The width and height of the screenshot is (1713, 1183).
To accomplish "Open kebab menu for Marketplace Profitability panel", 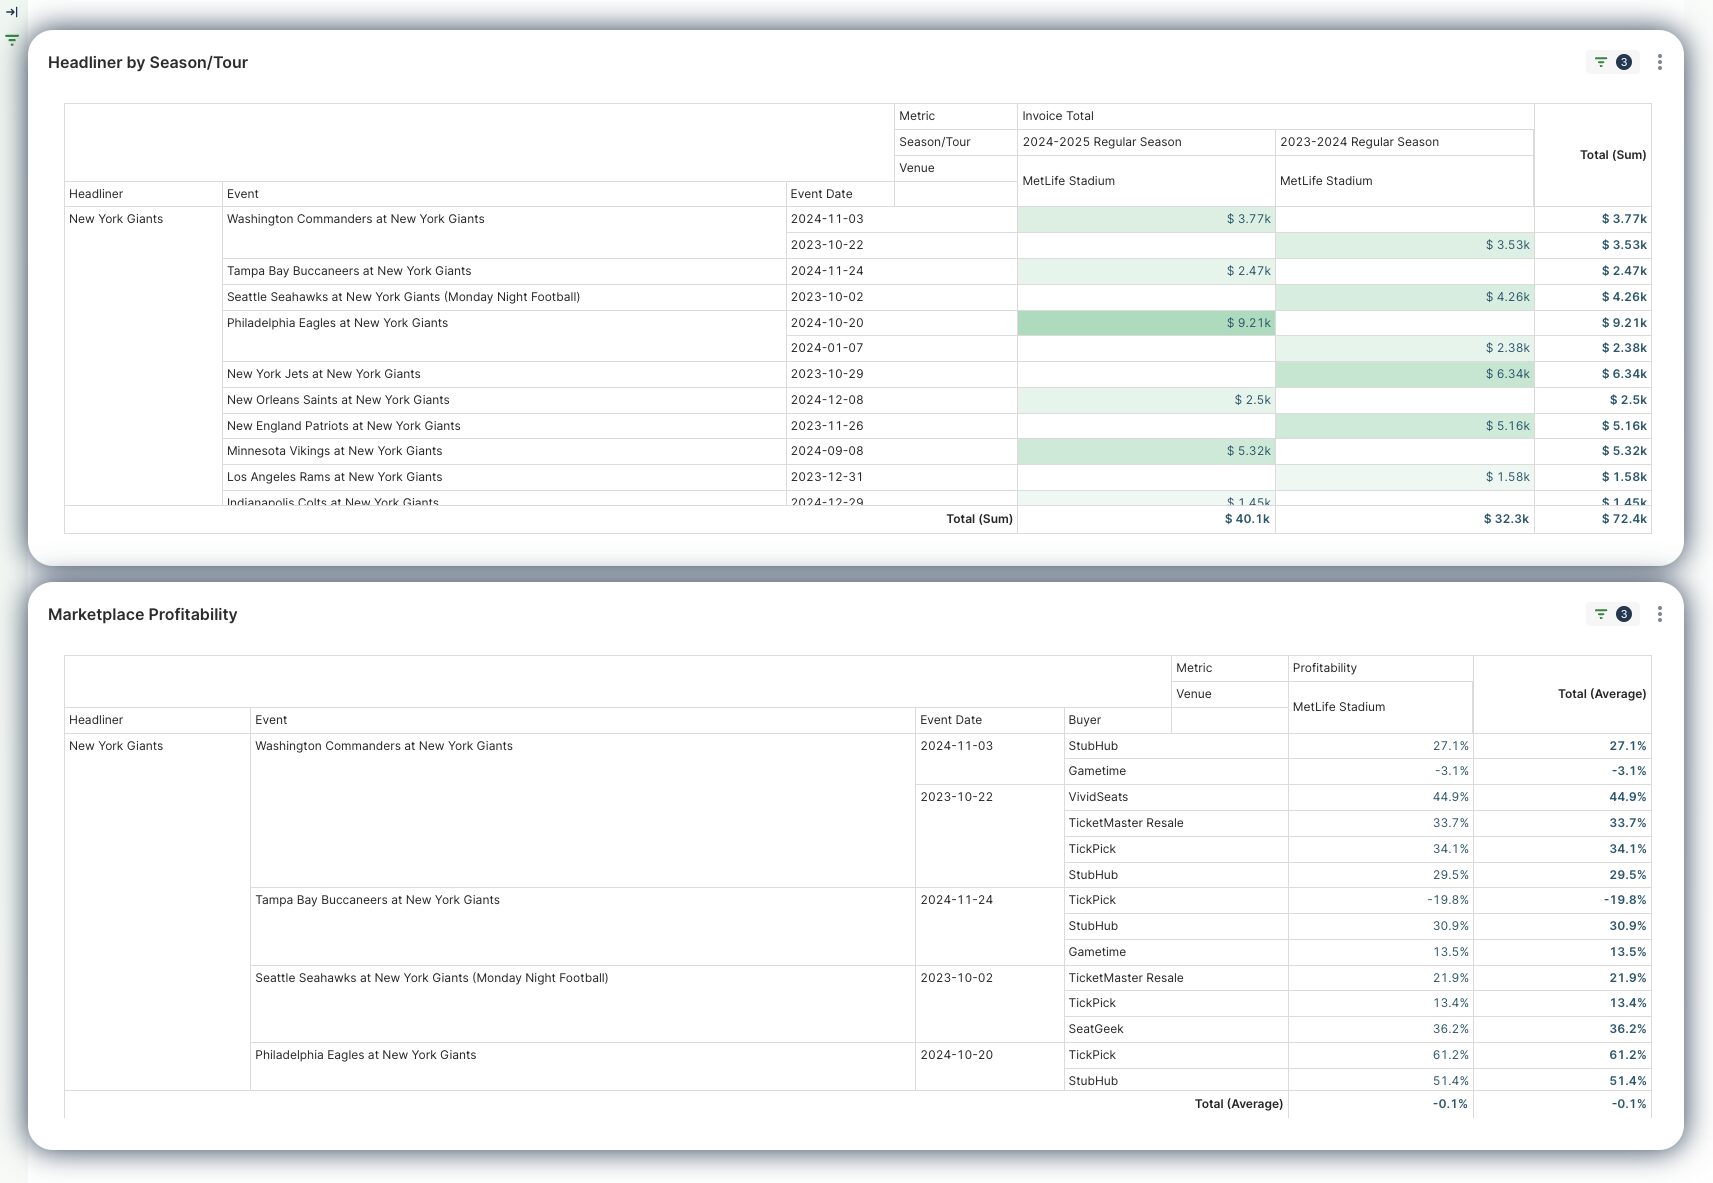I will tap(1659, 614).
